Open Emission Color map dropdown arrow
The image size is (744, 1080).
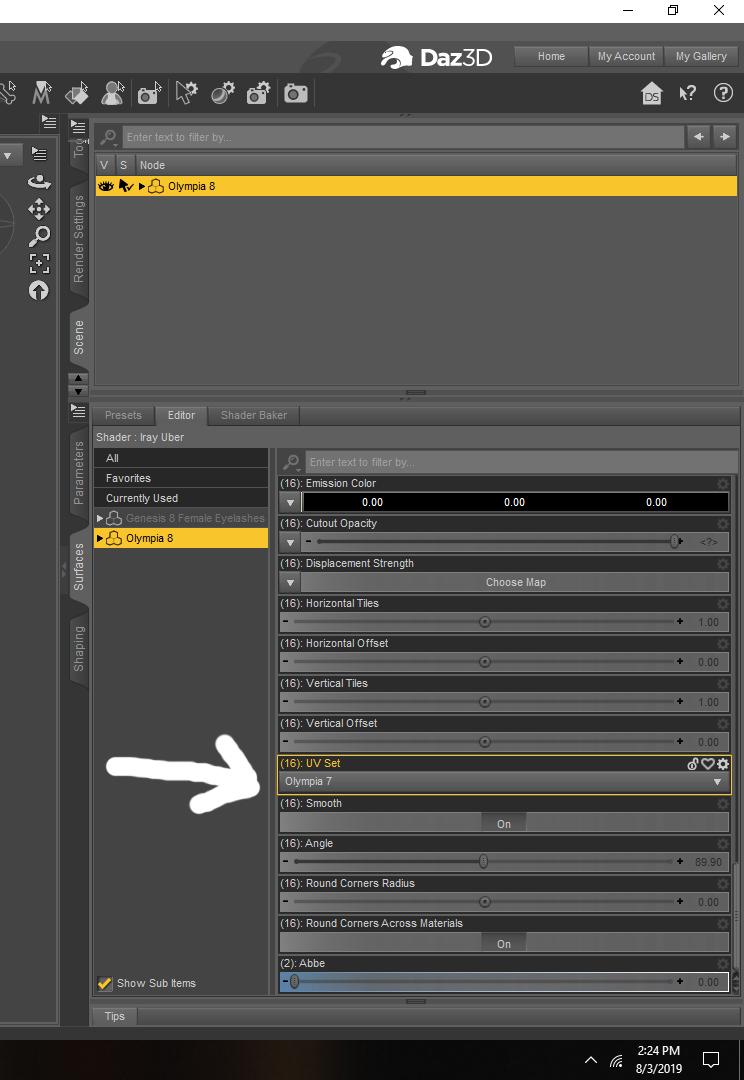[x=290, y=502]
